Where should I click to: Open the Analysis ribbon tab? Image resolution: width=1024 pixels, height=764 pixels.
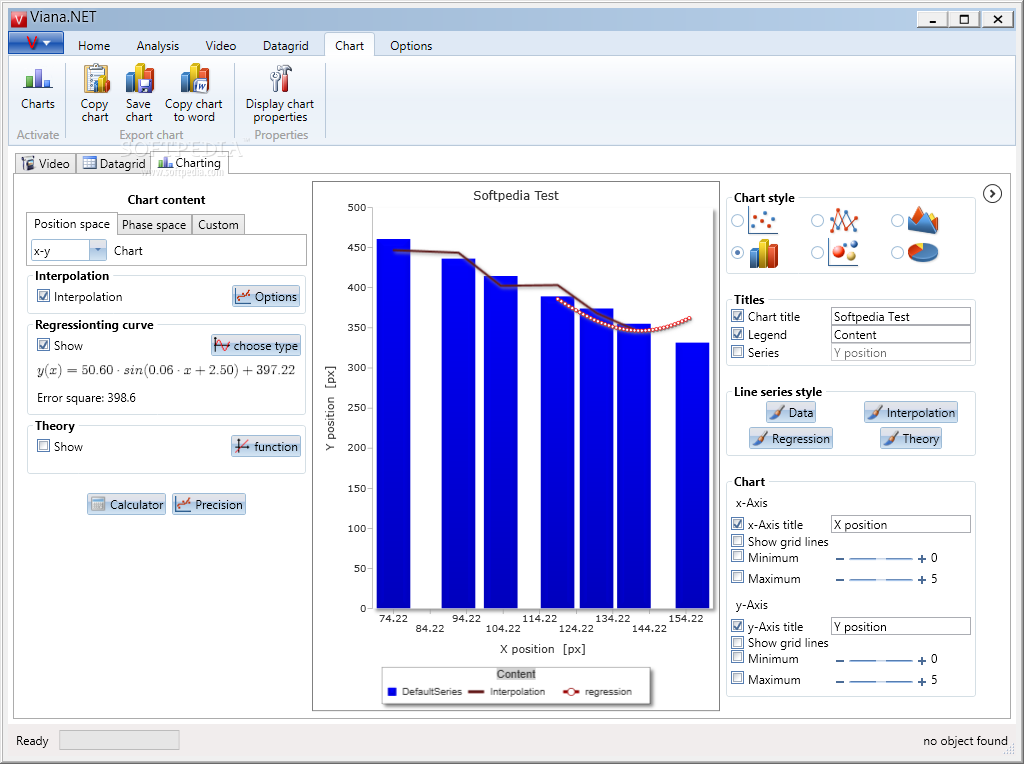(x=157, y=46)
